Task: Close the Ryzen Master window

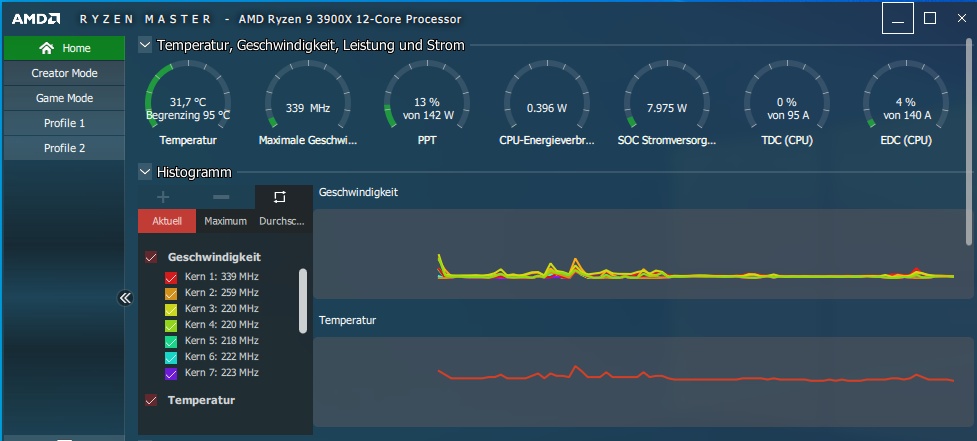Action: point(961,18)
